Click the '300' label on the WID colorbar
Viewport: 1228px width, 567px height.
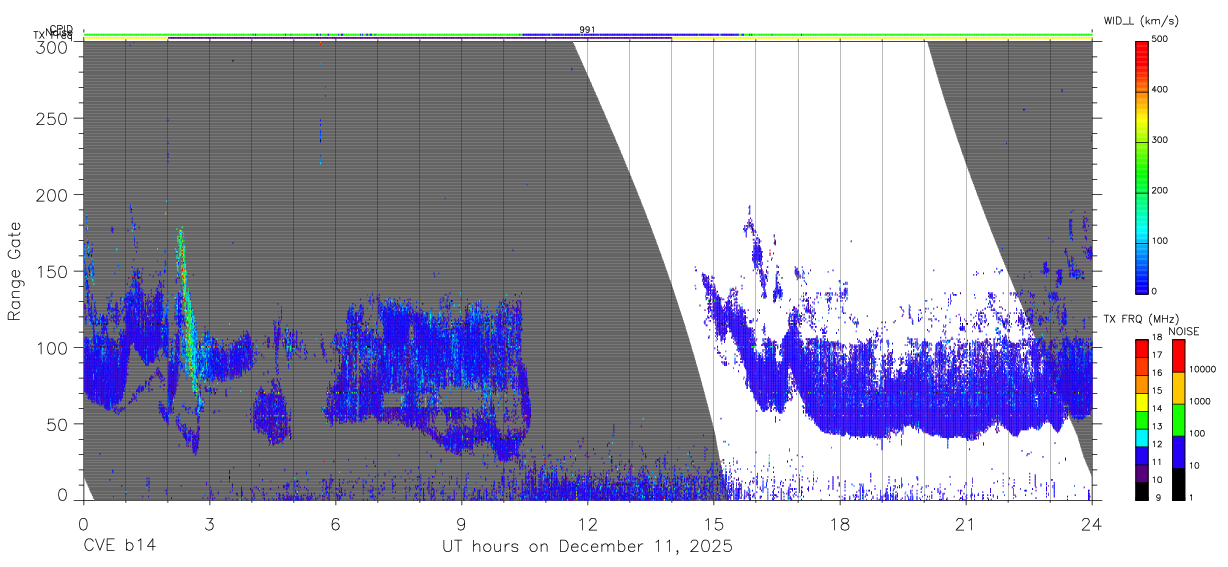click(1161, 140)
